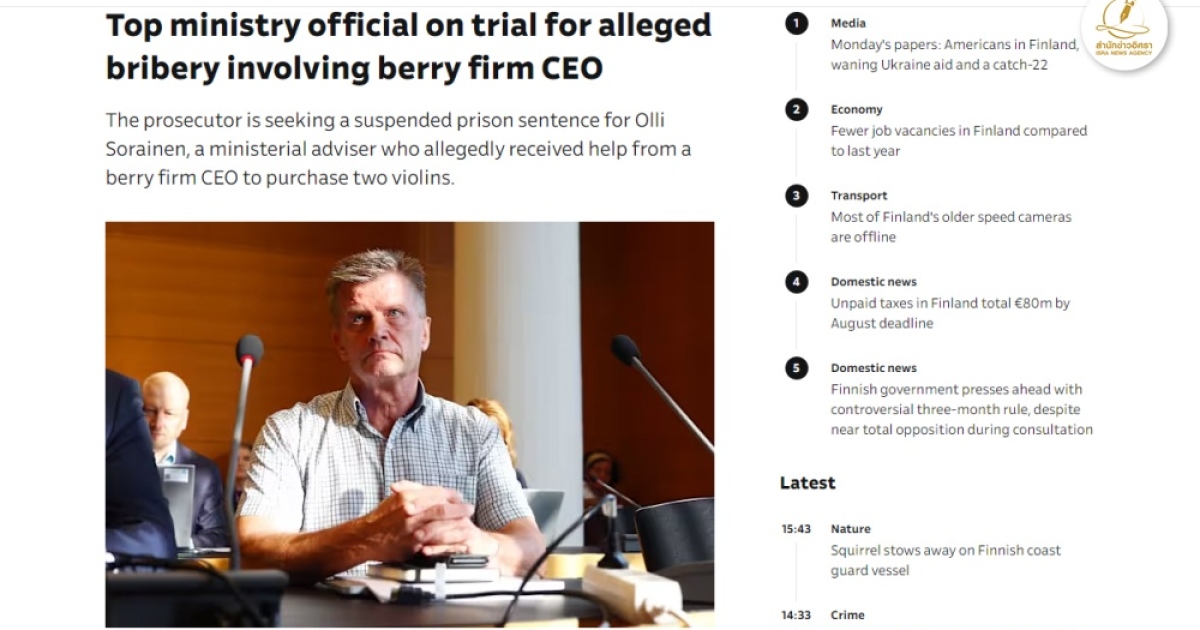The image size is (1200, 630).
Task: Open Squirrel stows away on vessel story
Action: coord(945,560)
